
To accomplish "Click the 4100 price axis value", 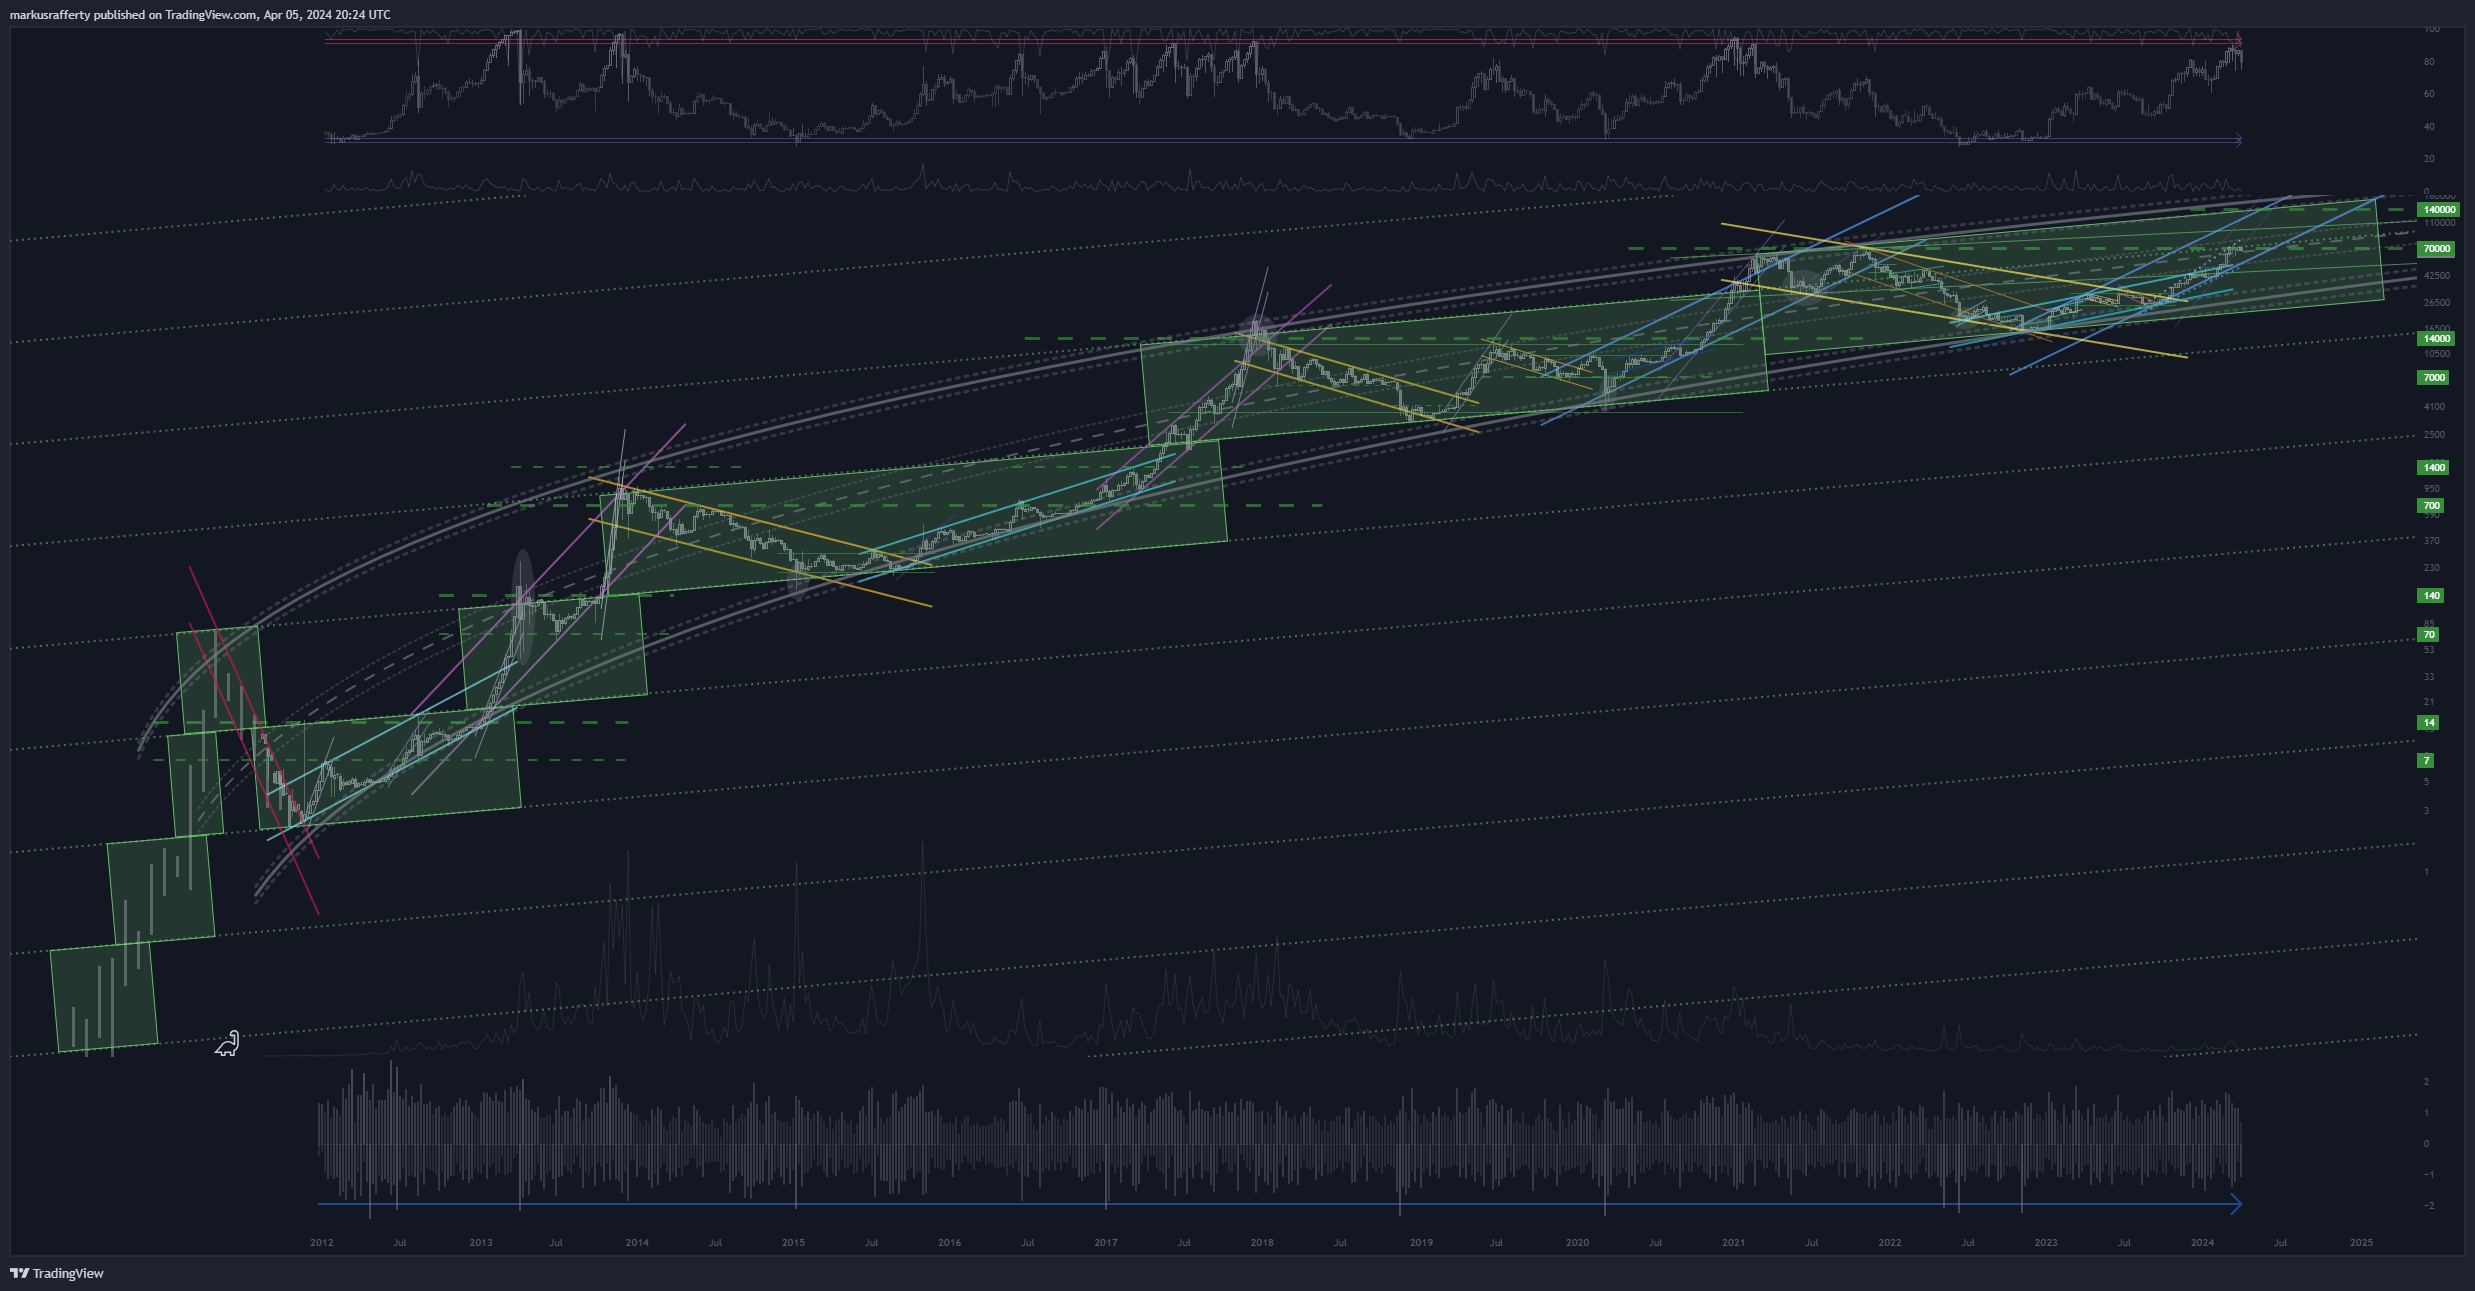I will click(2433, 407).
